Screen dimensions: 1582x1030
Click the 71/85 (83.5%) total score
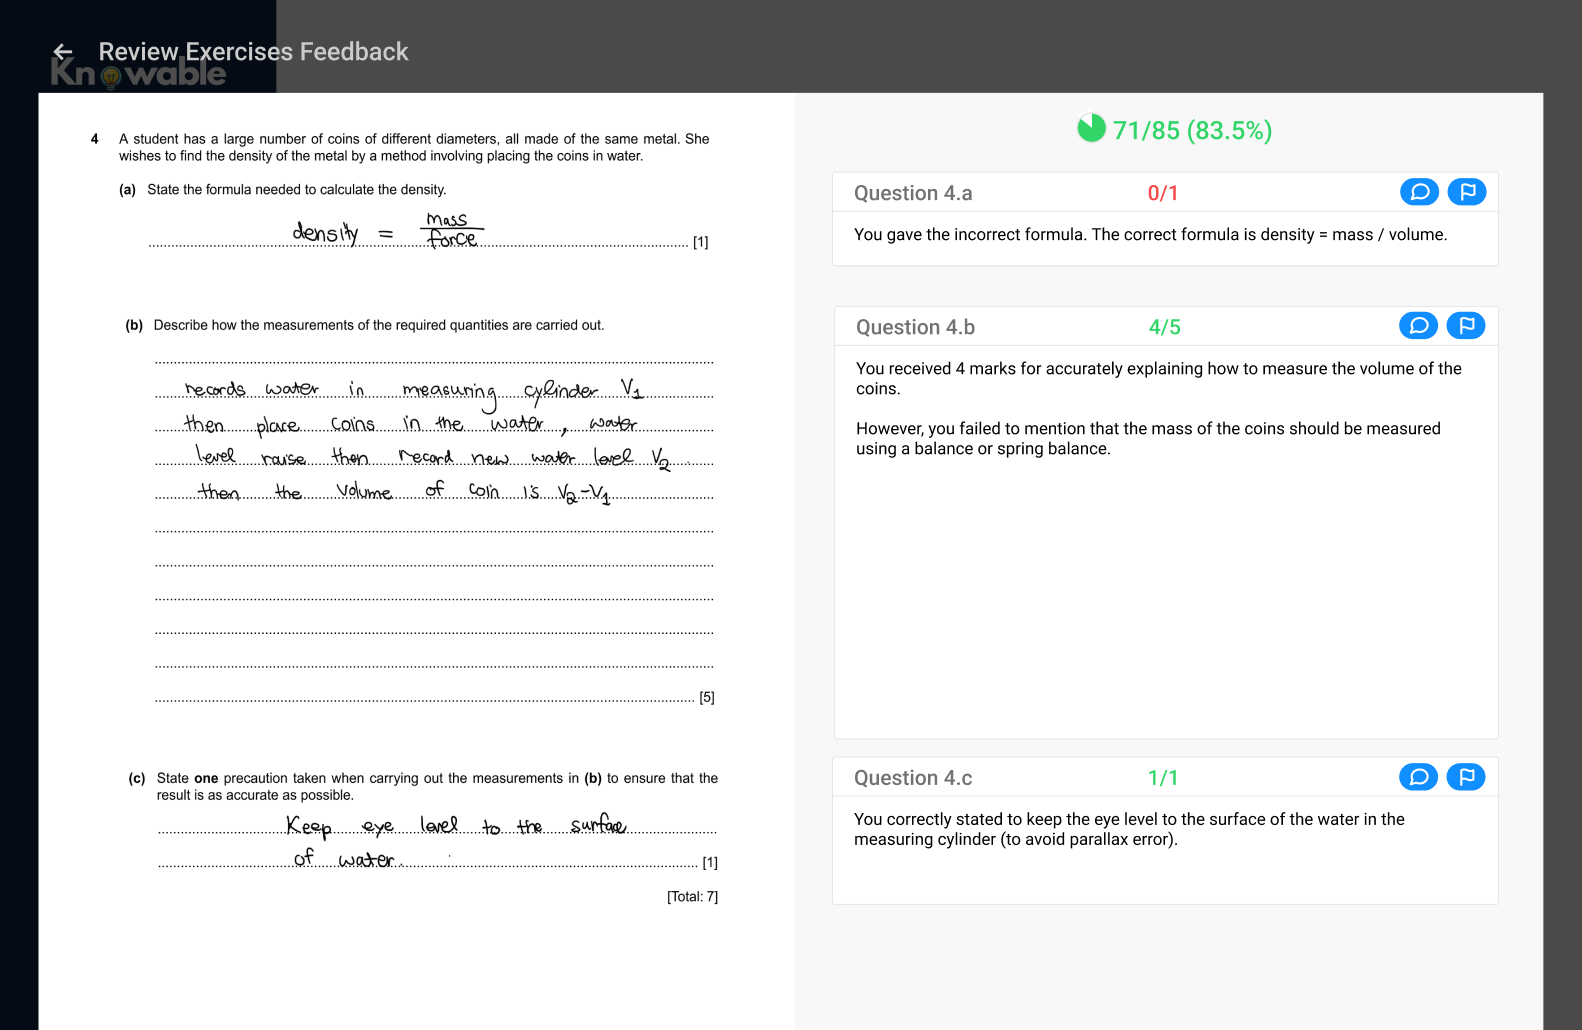pyautogui.click(x=1192, y=131)
